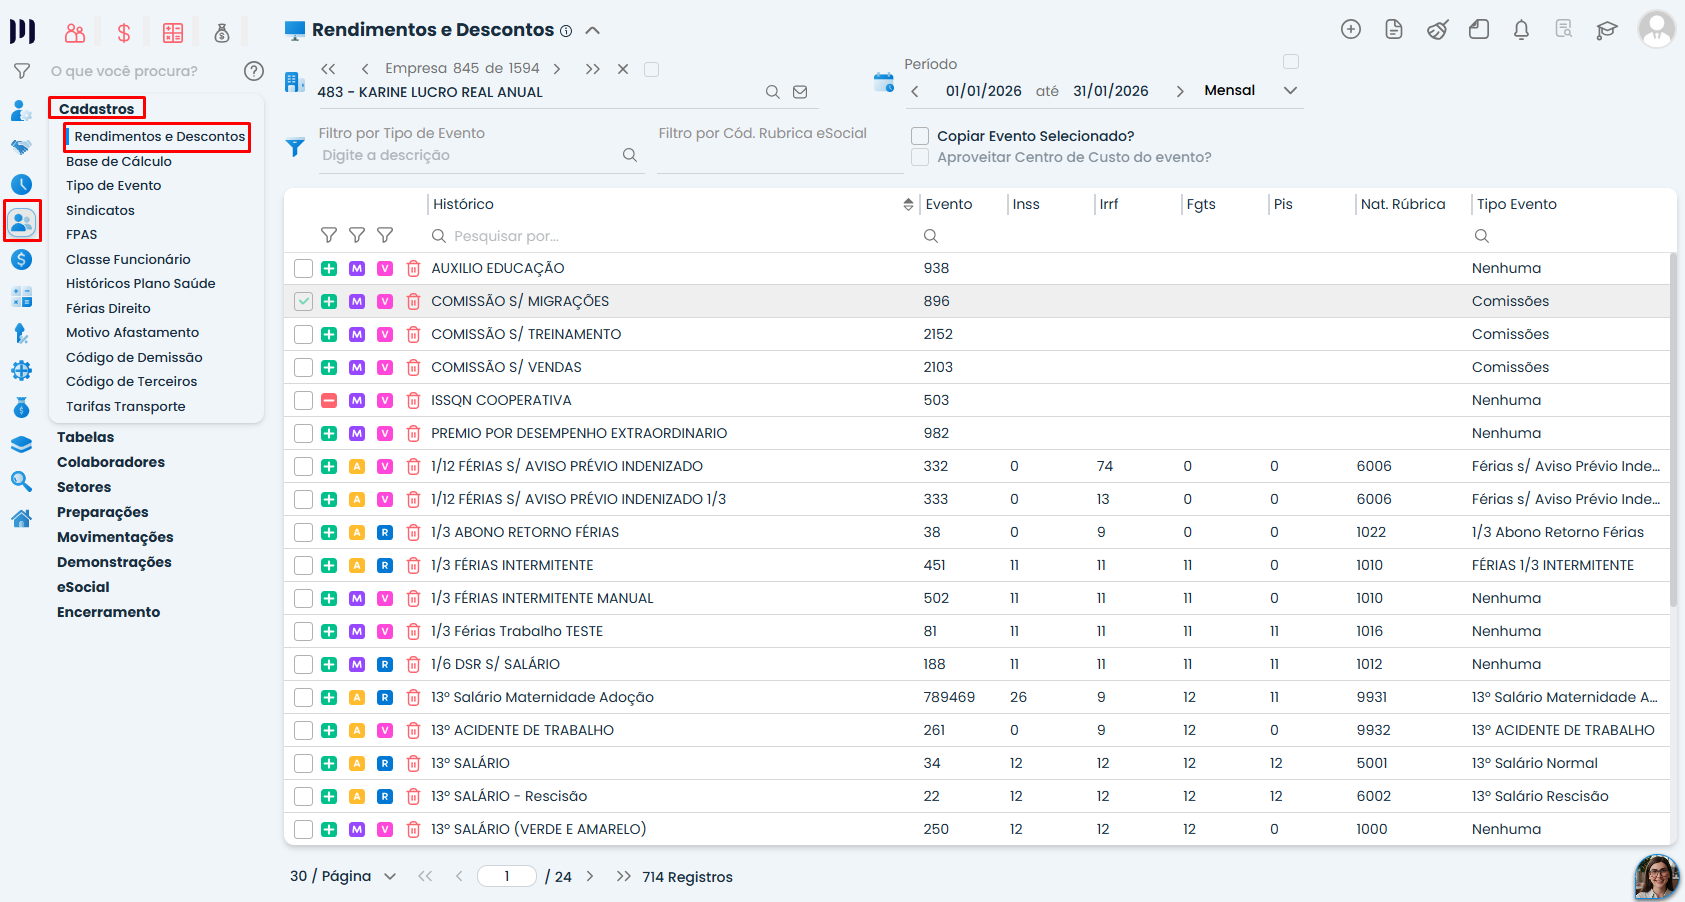Screen dimensions: 1685x902
Task: Tick the checkbox for 13º SALÁRIO row
Action: click(303, 763)
